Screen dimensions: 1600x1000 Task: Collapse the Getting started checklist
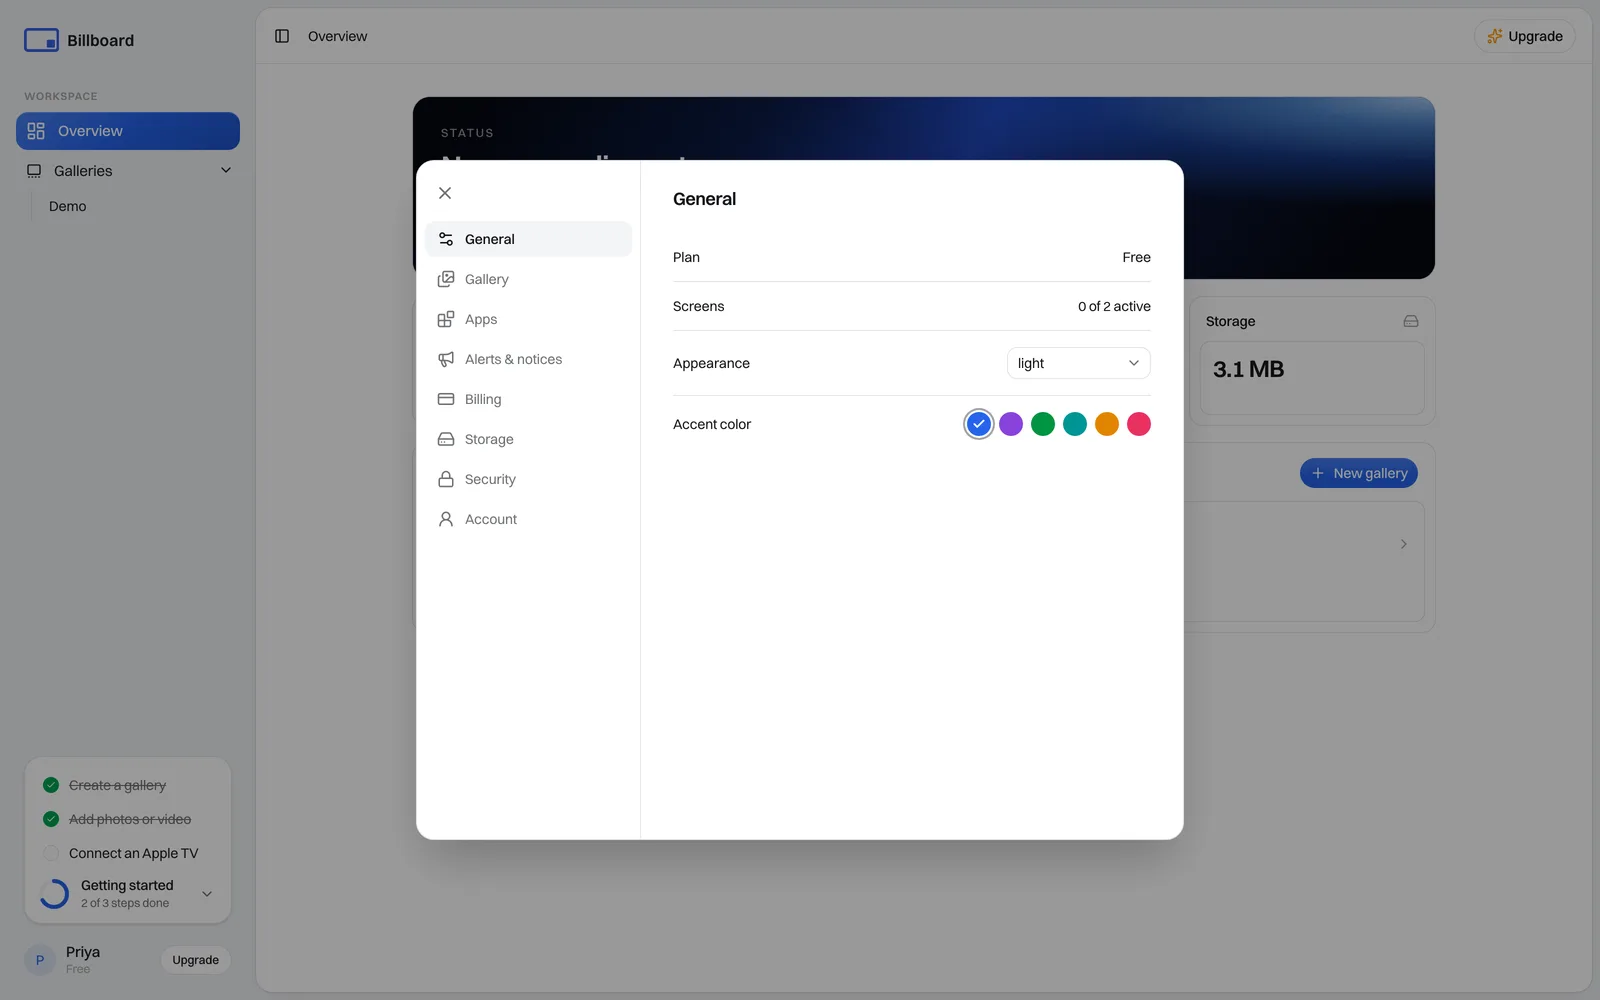(207, 894)
